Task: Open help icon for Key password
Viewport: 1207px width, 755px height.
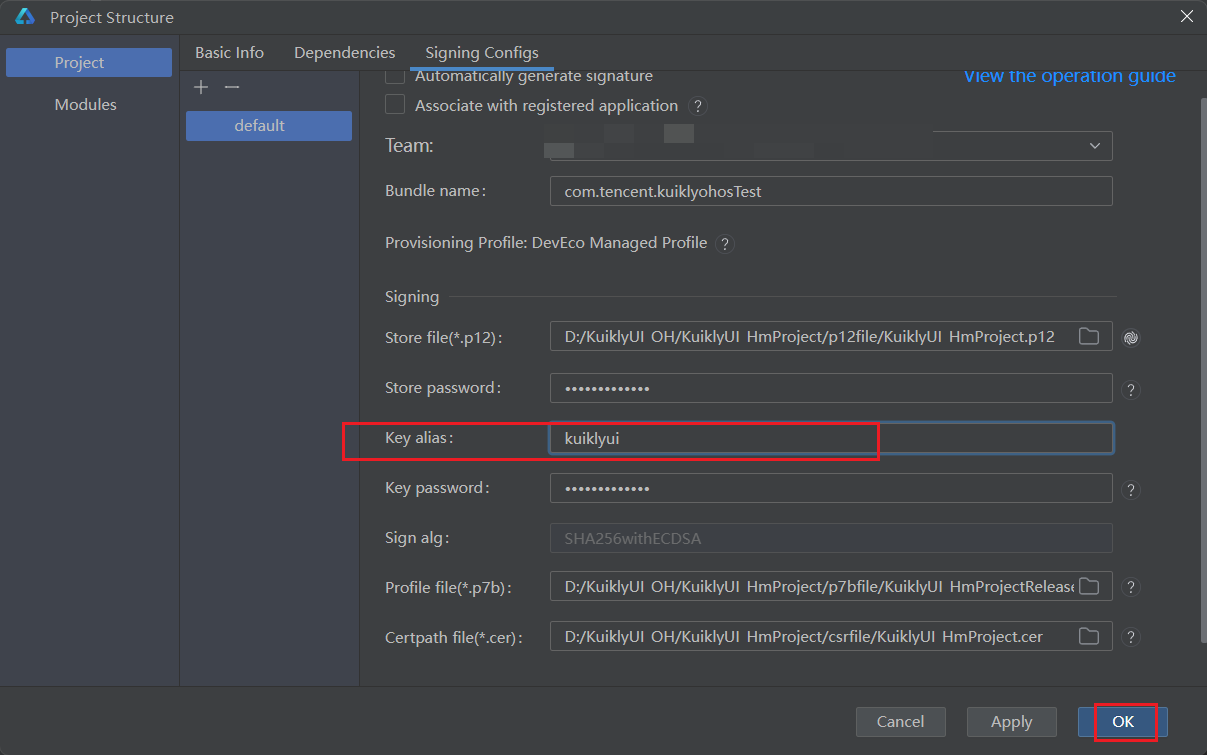Action: point(1131,490)
